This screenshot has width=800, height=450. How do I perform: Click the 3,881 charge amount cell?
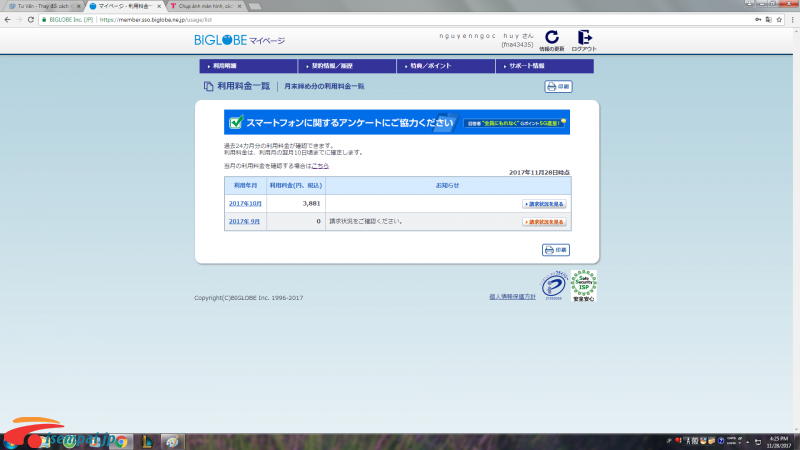296,204
